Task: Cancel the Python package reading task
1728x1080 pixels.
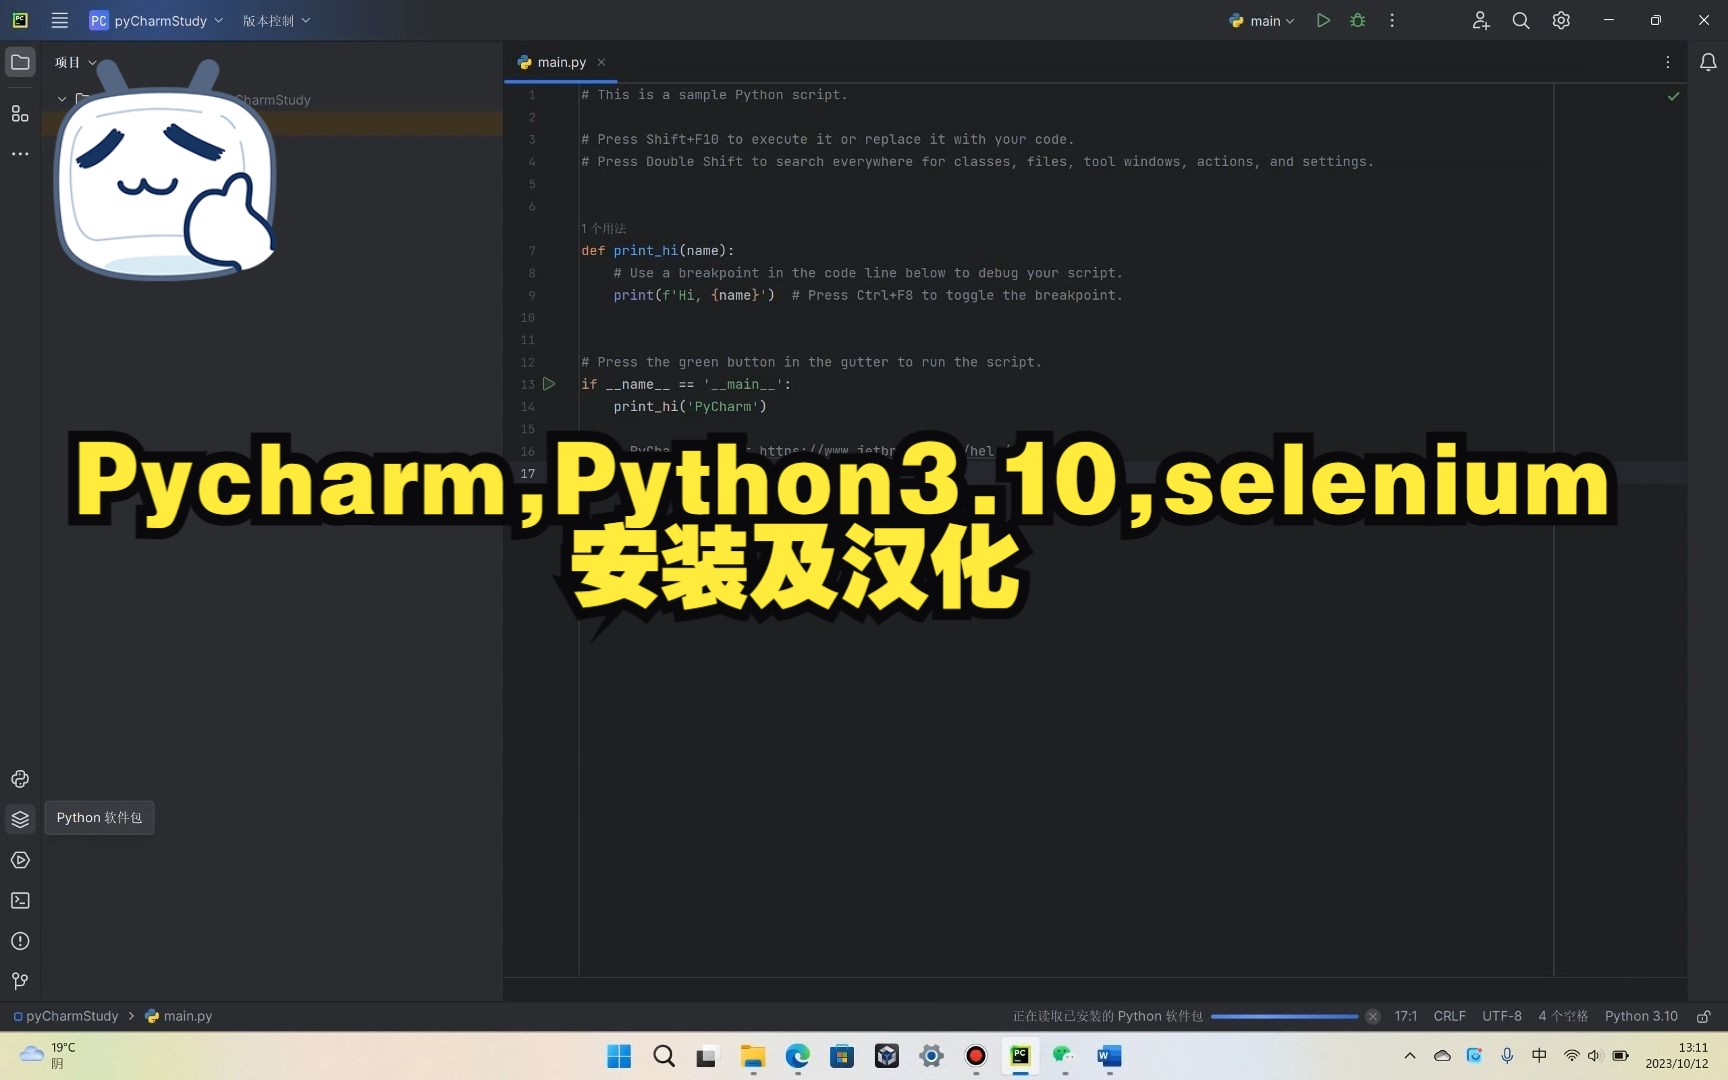Action: point(1373,1016)
